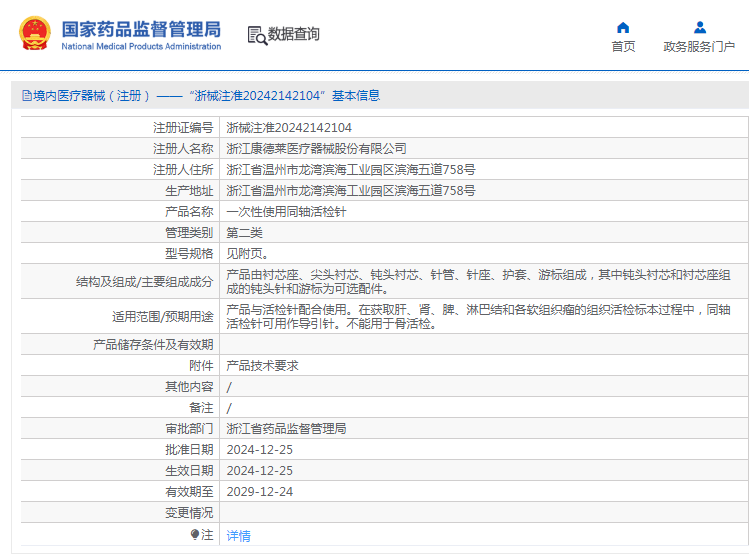Go to the 数据查询 section label
This screenshot has height=554, width=749.
click(x=295, y=34)
